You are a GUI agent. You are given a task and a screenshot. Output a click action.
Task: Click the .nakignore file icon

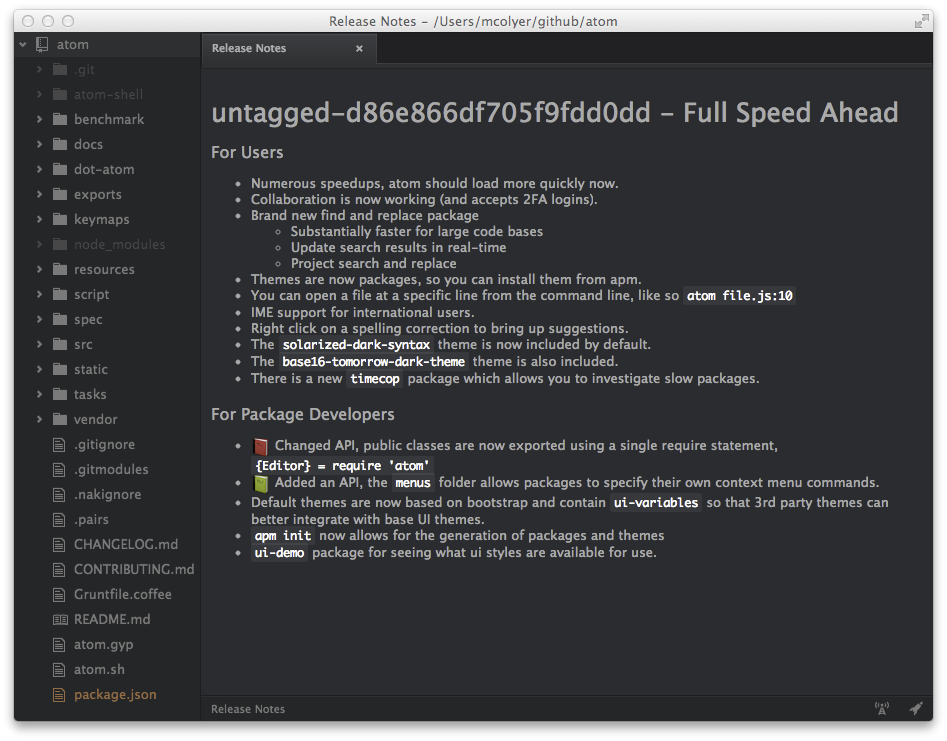[x=59, y=495]
